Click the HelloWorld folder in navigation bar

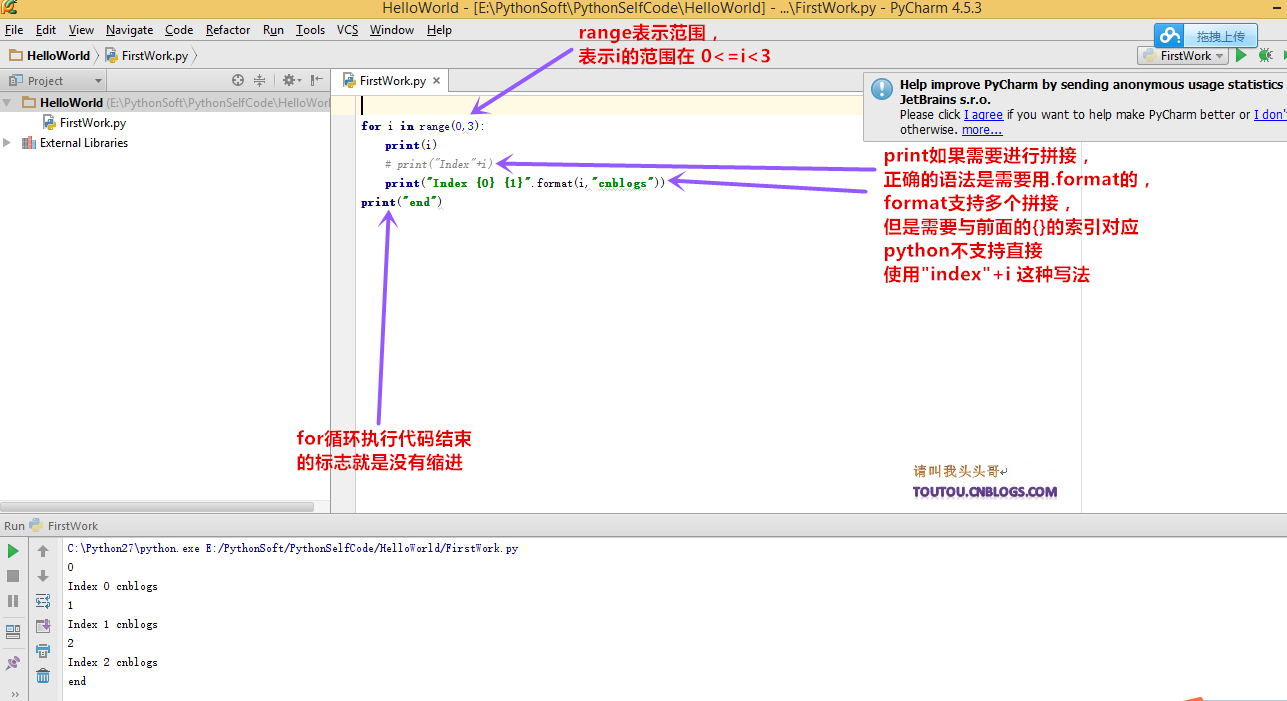point(49,56)
